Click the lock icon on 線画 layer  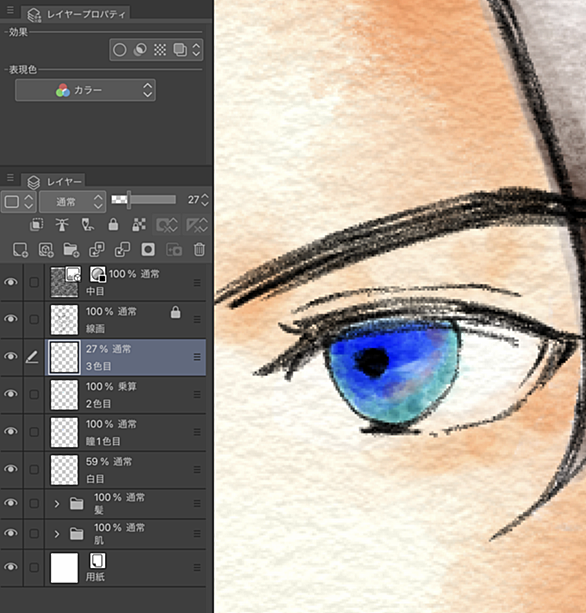pos(176,312)
